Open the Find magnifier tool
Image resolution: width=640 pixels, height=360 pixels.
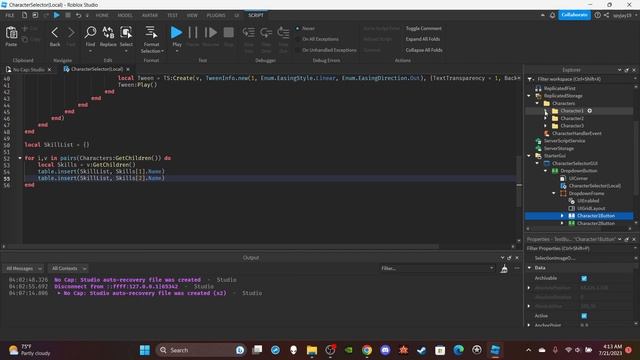pyautogui.click(x=90, y=32)
